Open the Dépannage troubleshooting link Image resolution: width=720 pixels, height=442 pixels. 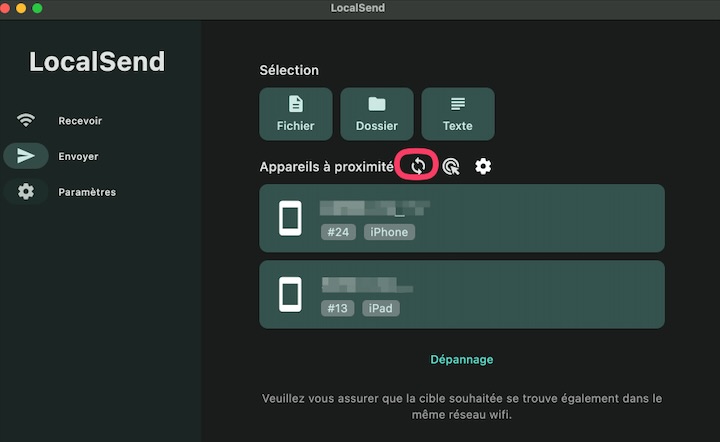click(x=462, y=359)
